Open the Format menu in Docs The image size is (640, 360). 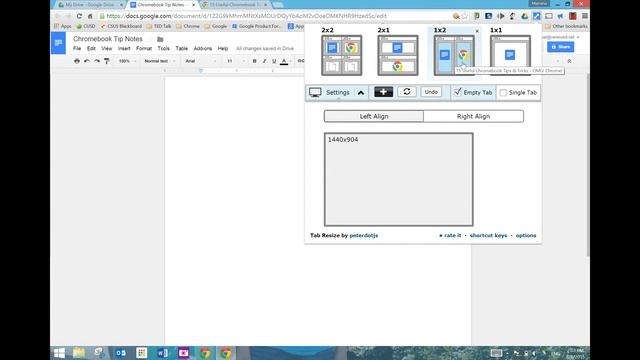pos(144,48)
